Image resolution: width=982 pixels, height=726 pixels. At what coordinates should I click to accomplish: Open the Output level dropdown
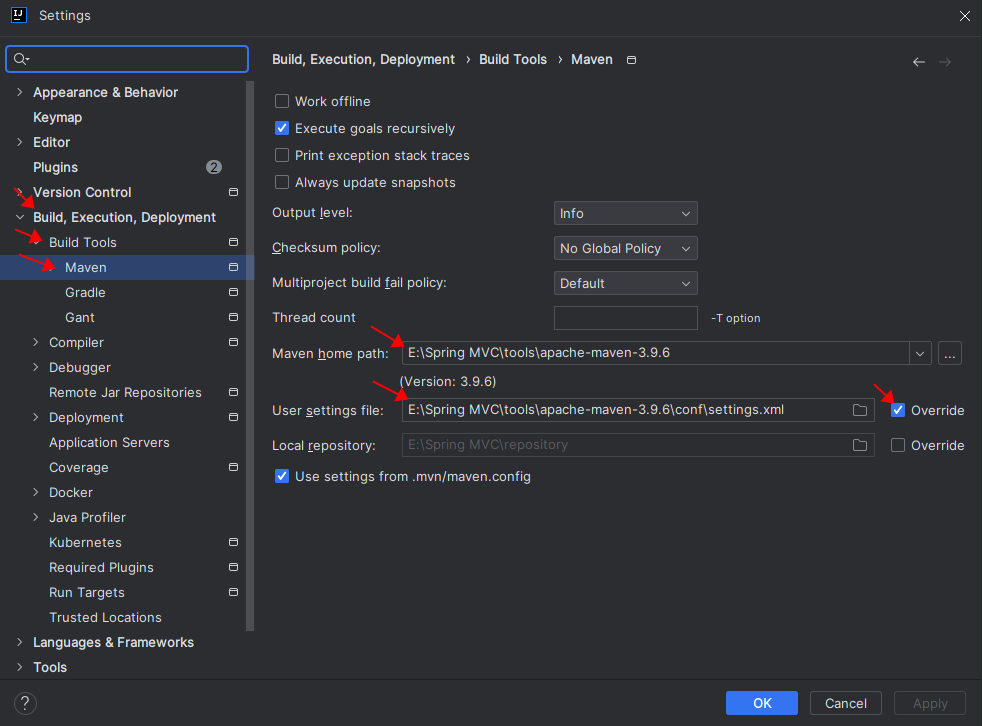click(x=625, y=213)
